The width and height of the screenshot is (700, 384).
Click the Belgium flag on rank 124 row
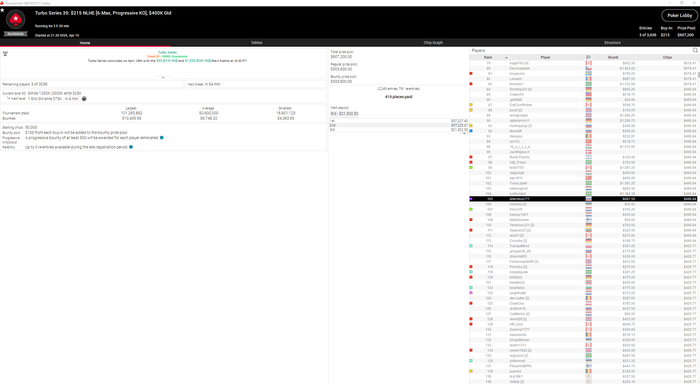pos(588,298)
